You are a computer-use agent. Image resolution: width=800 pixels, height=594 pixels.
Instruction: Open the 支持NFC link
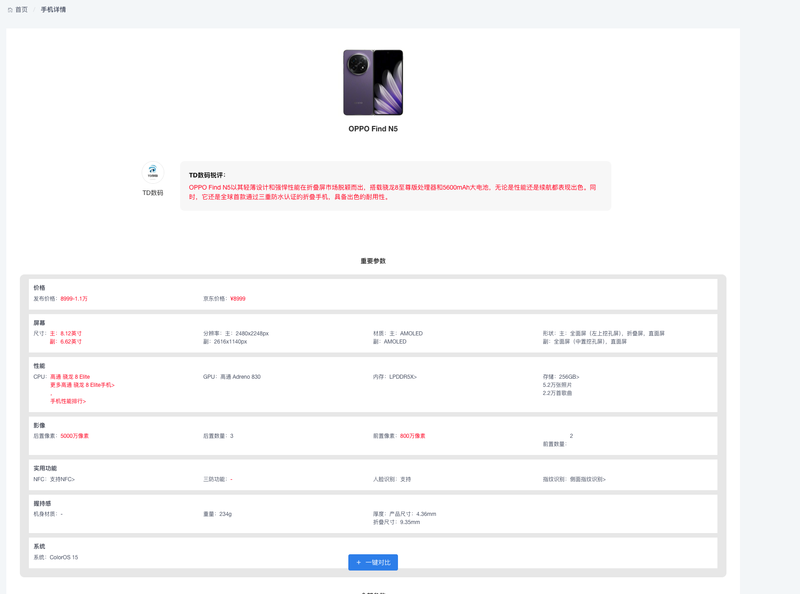tap(62, 479)
